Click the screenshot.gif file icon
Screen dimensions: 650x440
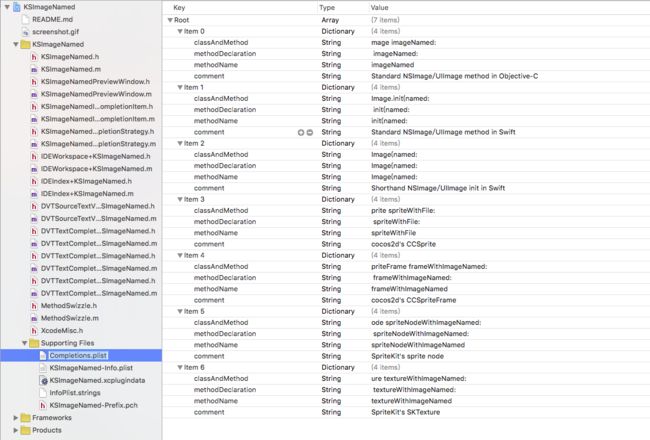coord(26,32)
